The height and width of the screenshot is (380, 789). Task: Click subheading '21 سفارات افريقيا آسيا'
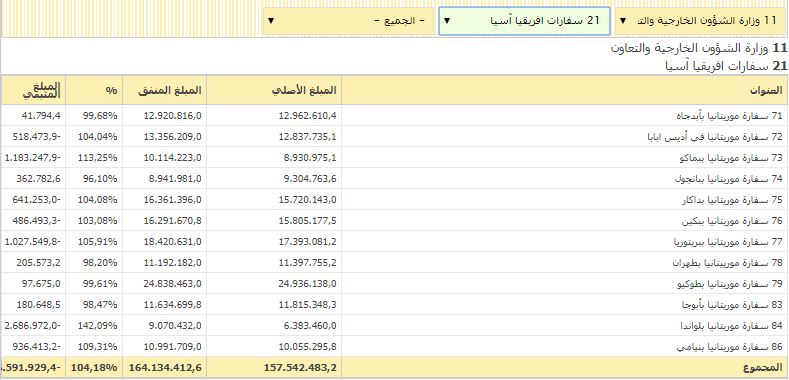pos(726,66)
